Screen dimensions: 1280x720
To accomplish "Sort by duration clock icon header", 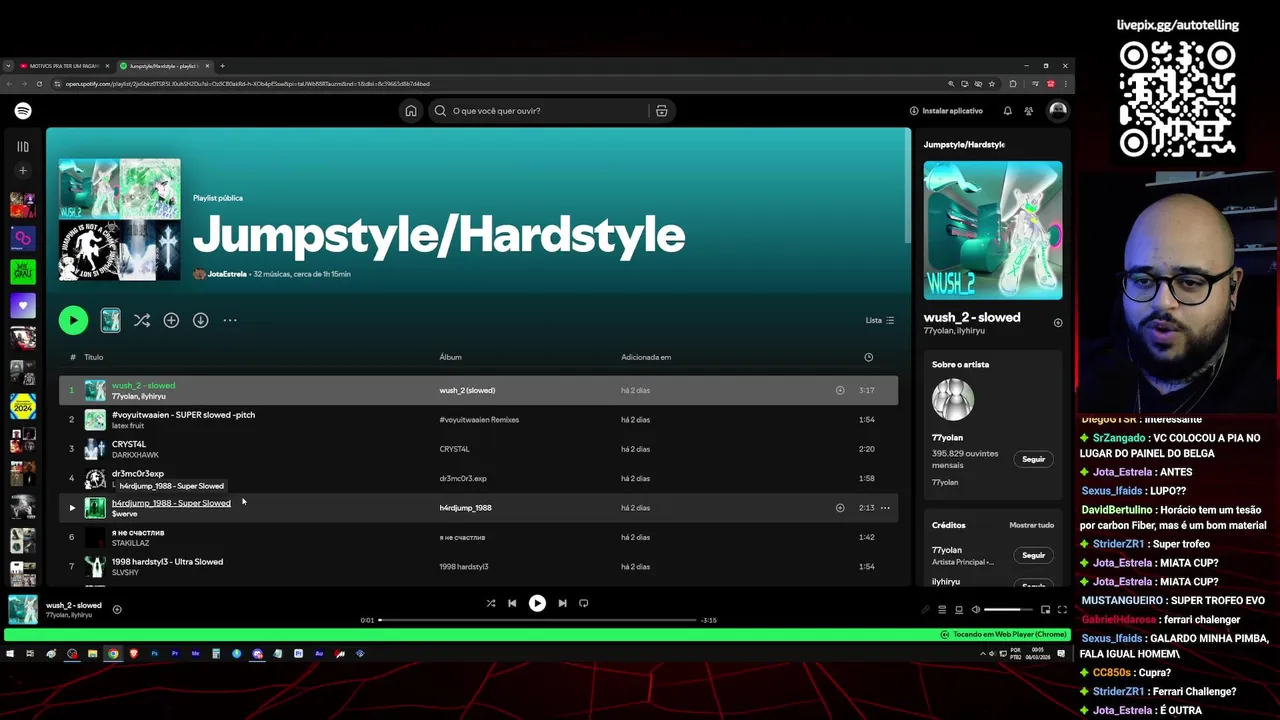I will coord(868,357).
